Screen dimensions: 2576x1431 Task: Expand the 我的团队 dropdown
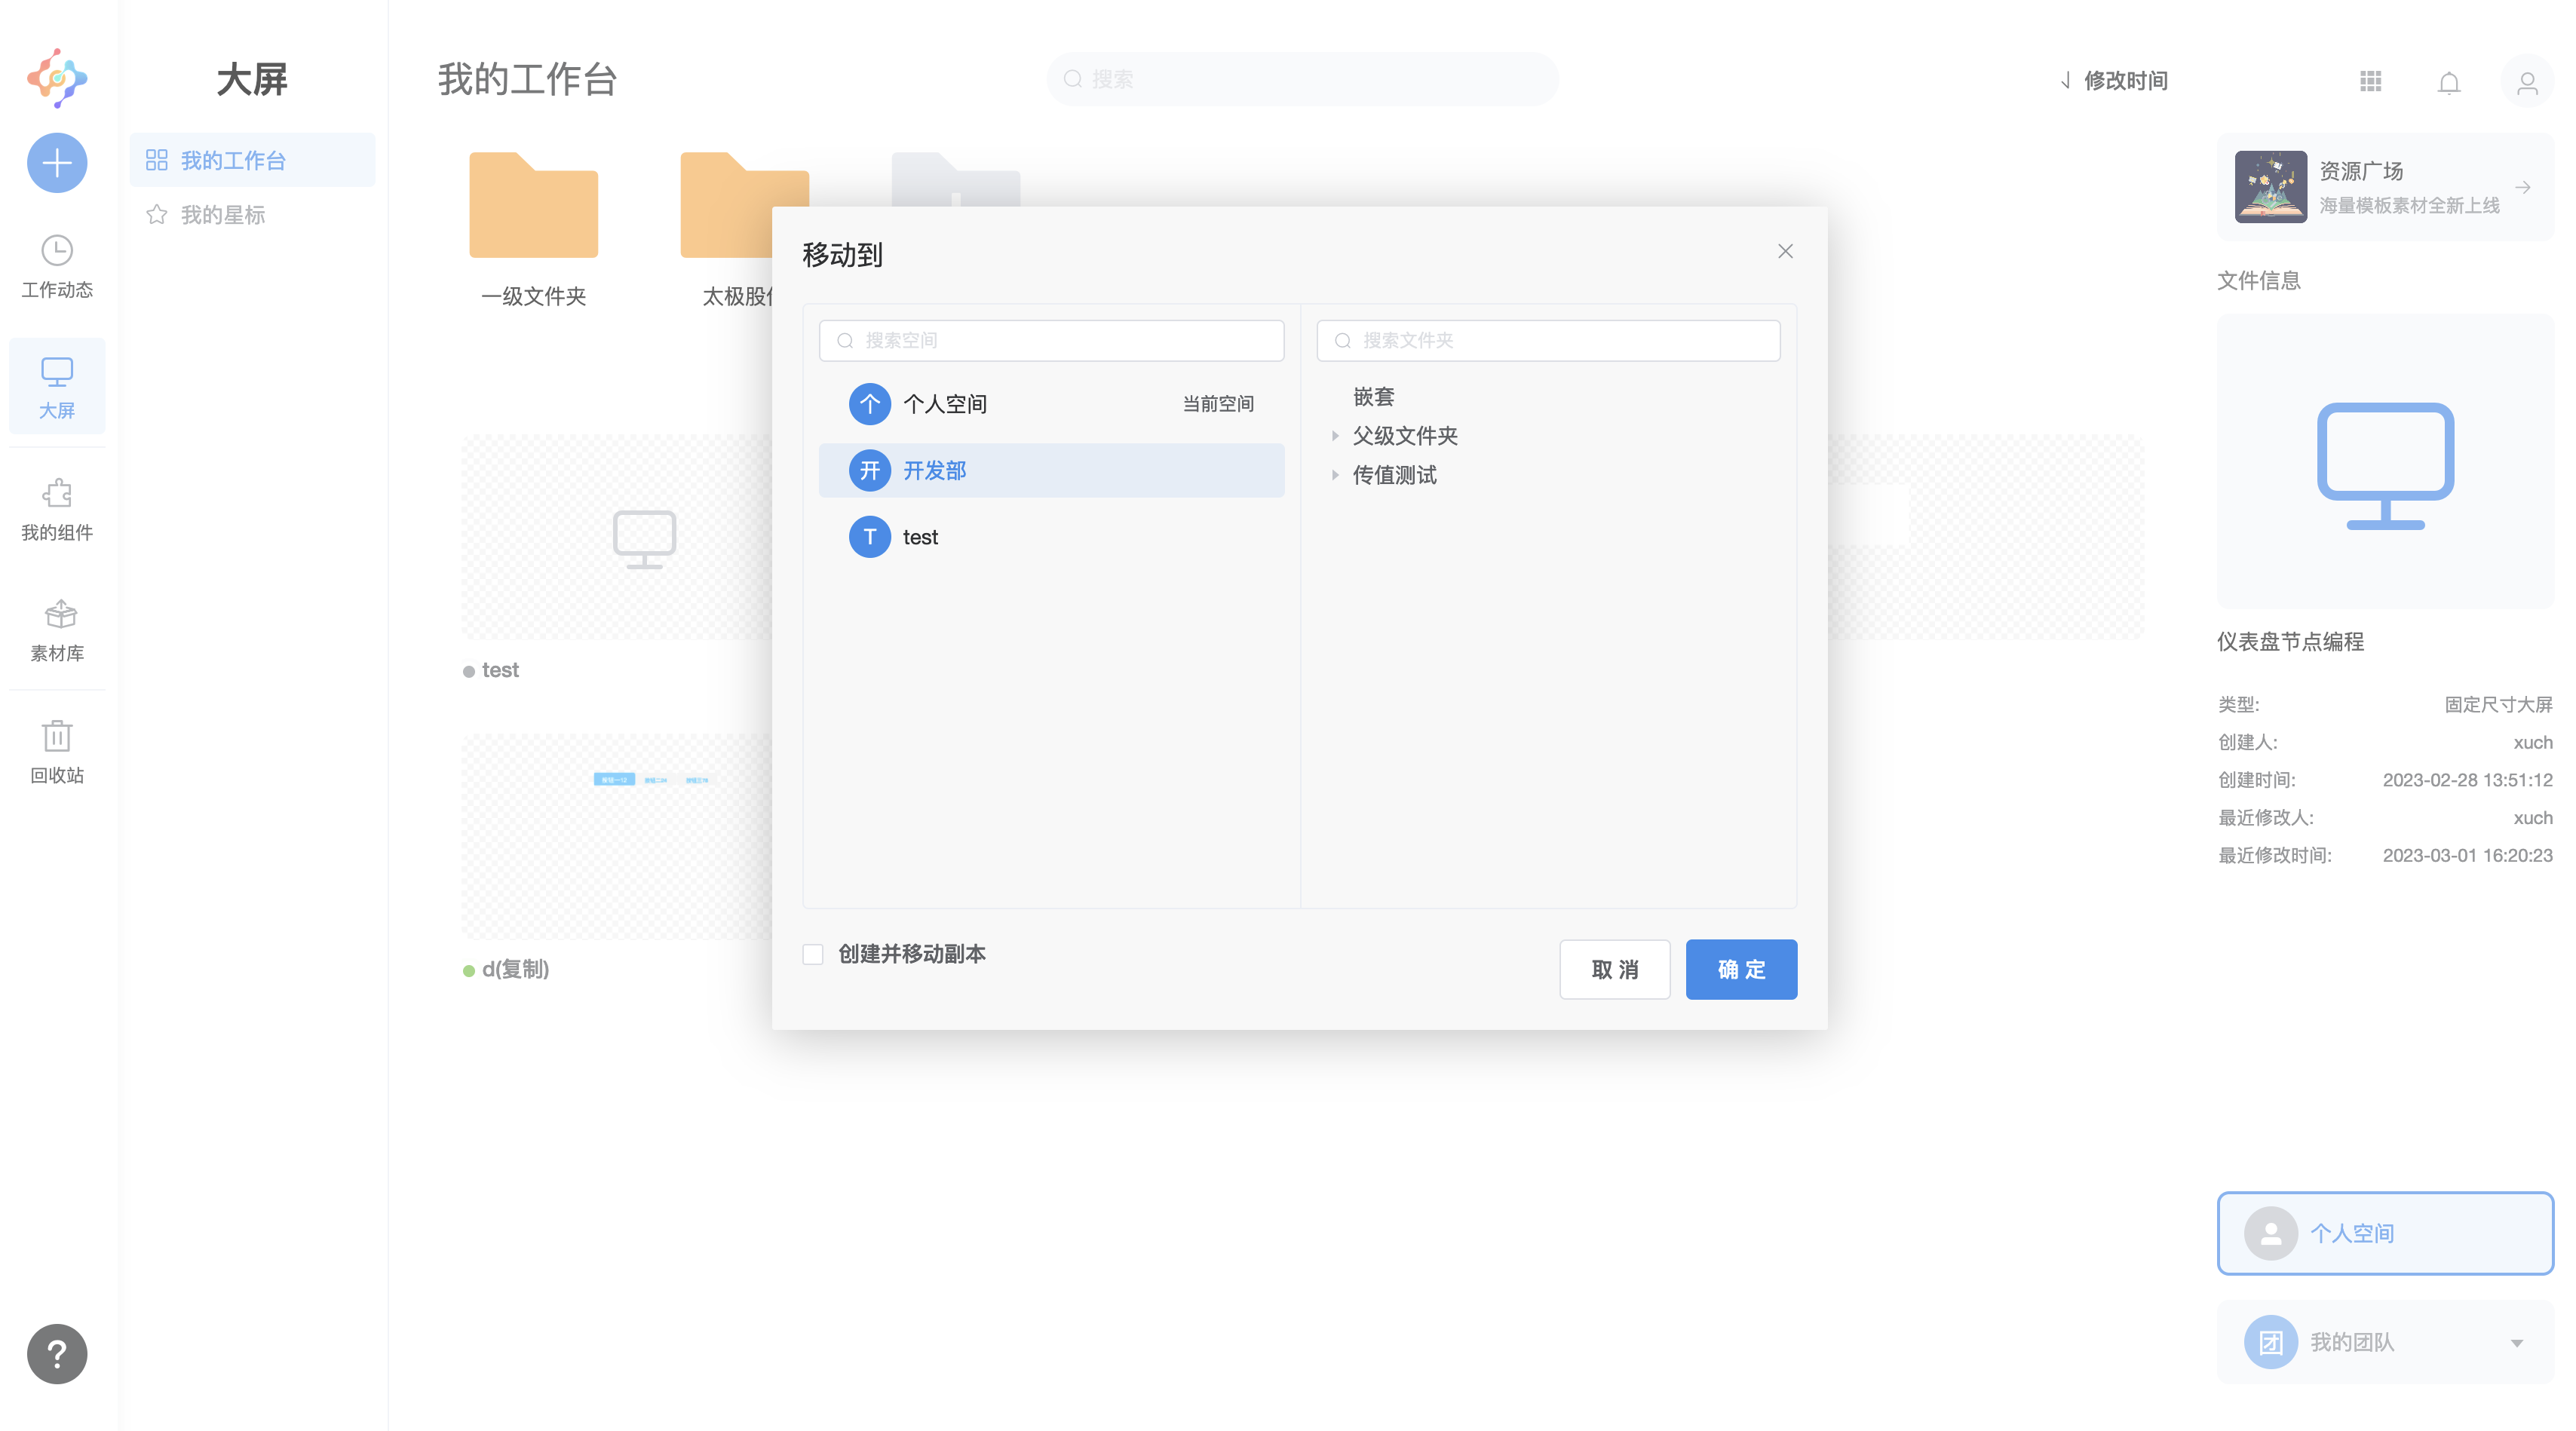tap(2516, 1342)
